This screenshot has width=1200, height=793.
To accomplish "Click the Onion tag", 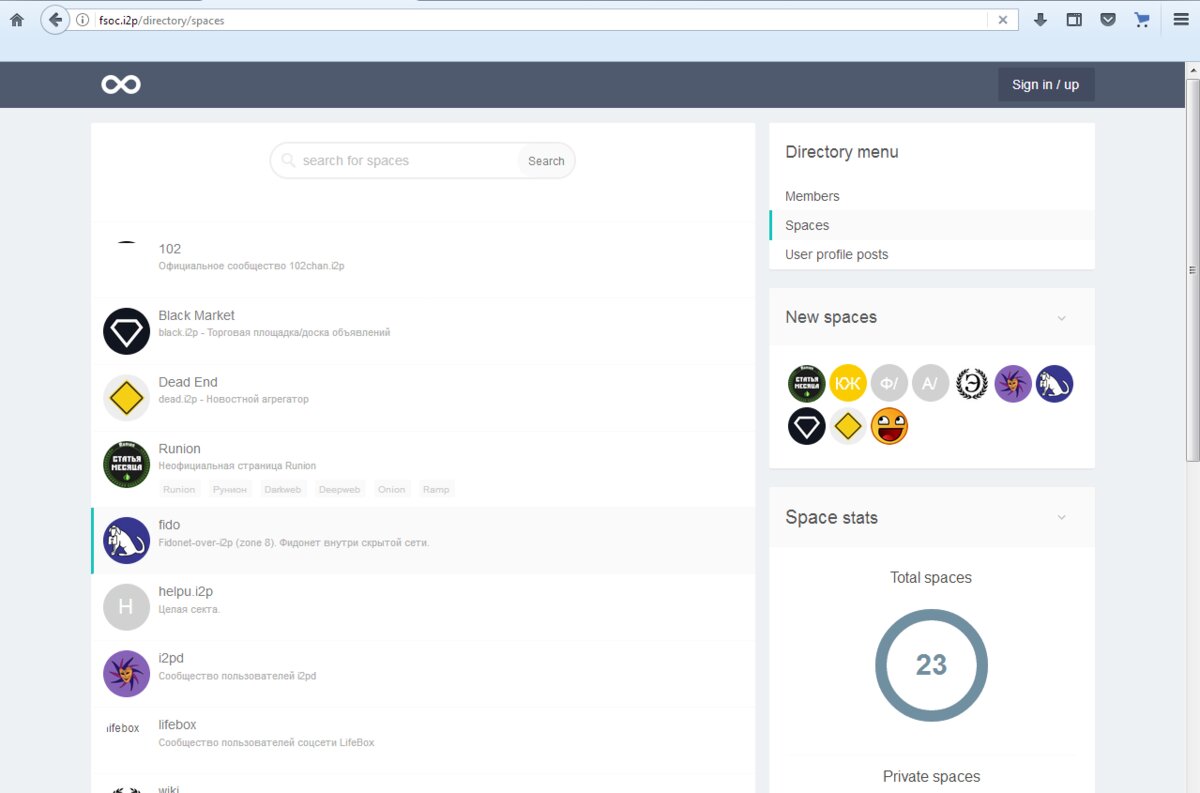I will 392,489.
